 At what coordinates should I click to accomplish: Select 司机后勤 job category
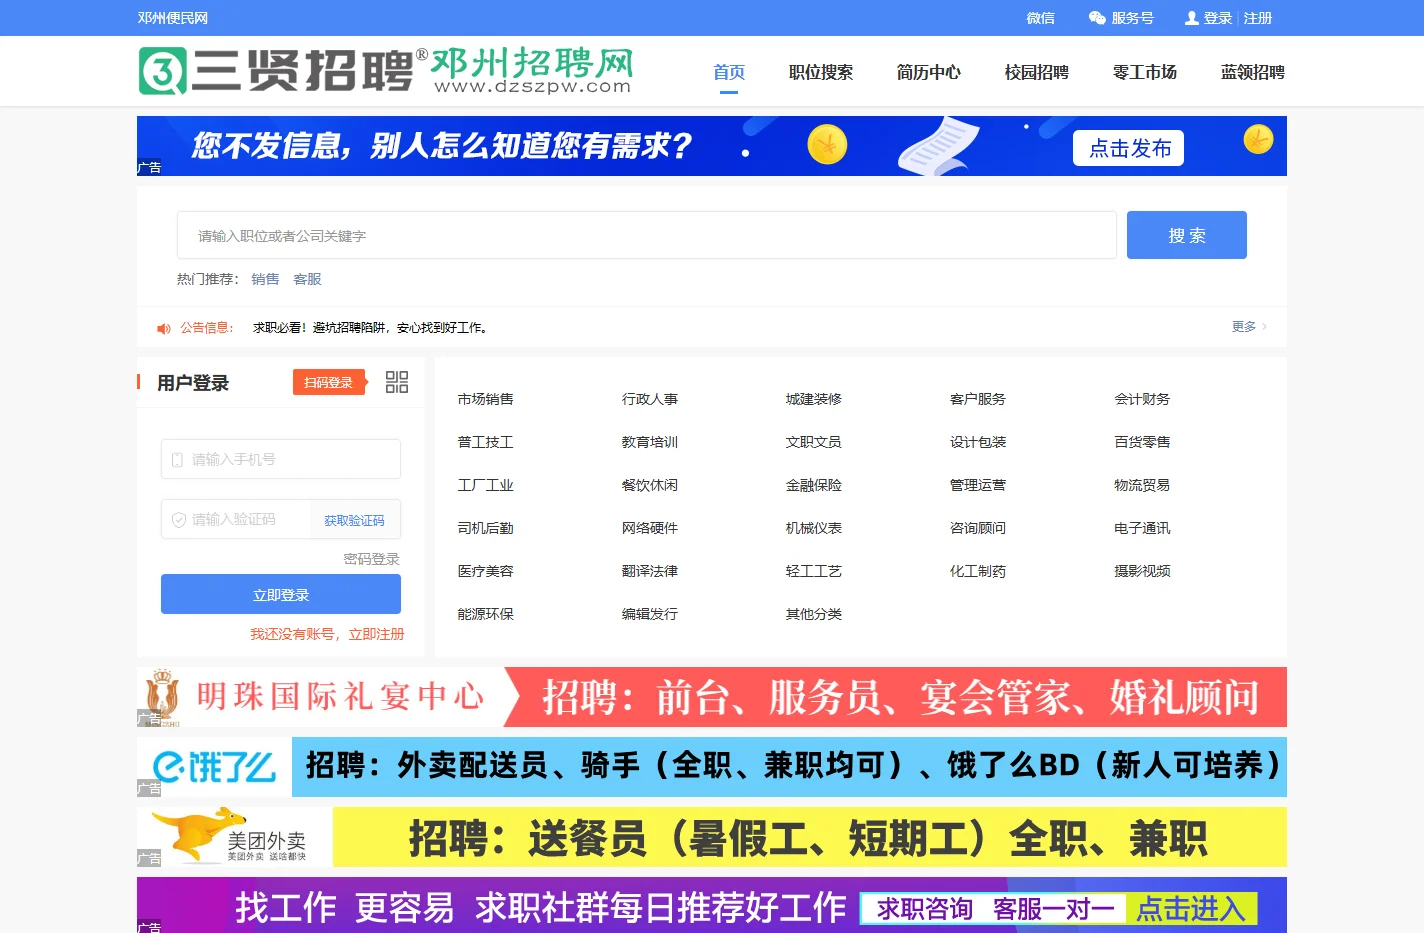click(486, 528)
